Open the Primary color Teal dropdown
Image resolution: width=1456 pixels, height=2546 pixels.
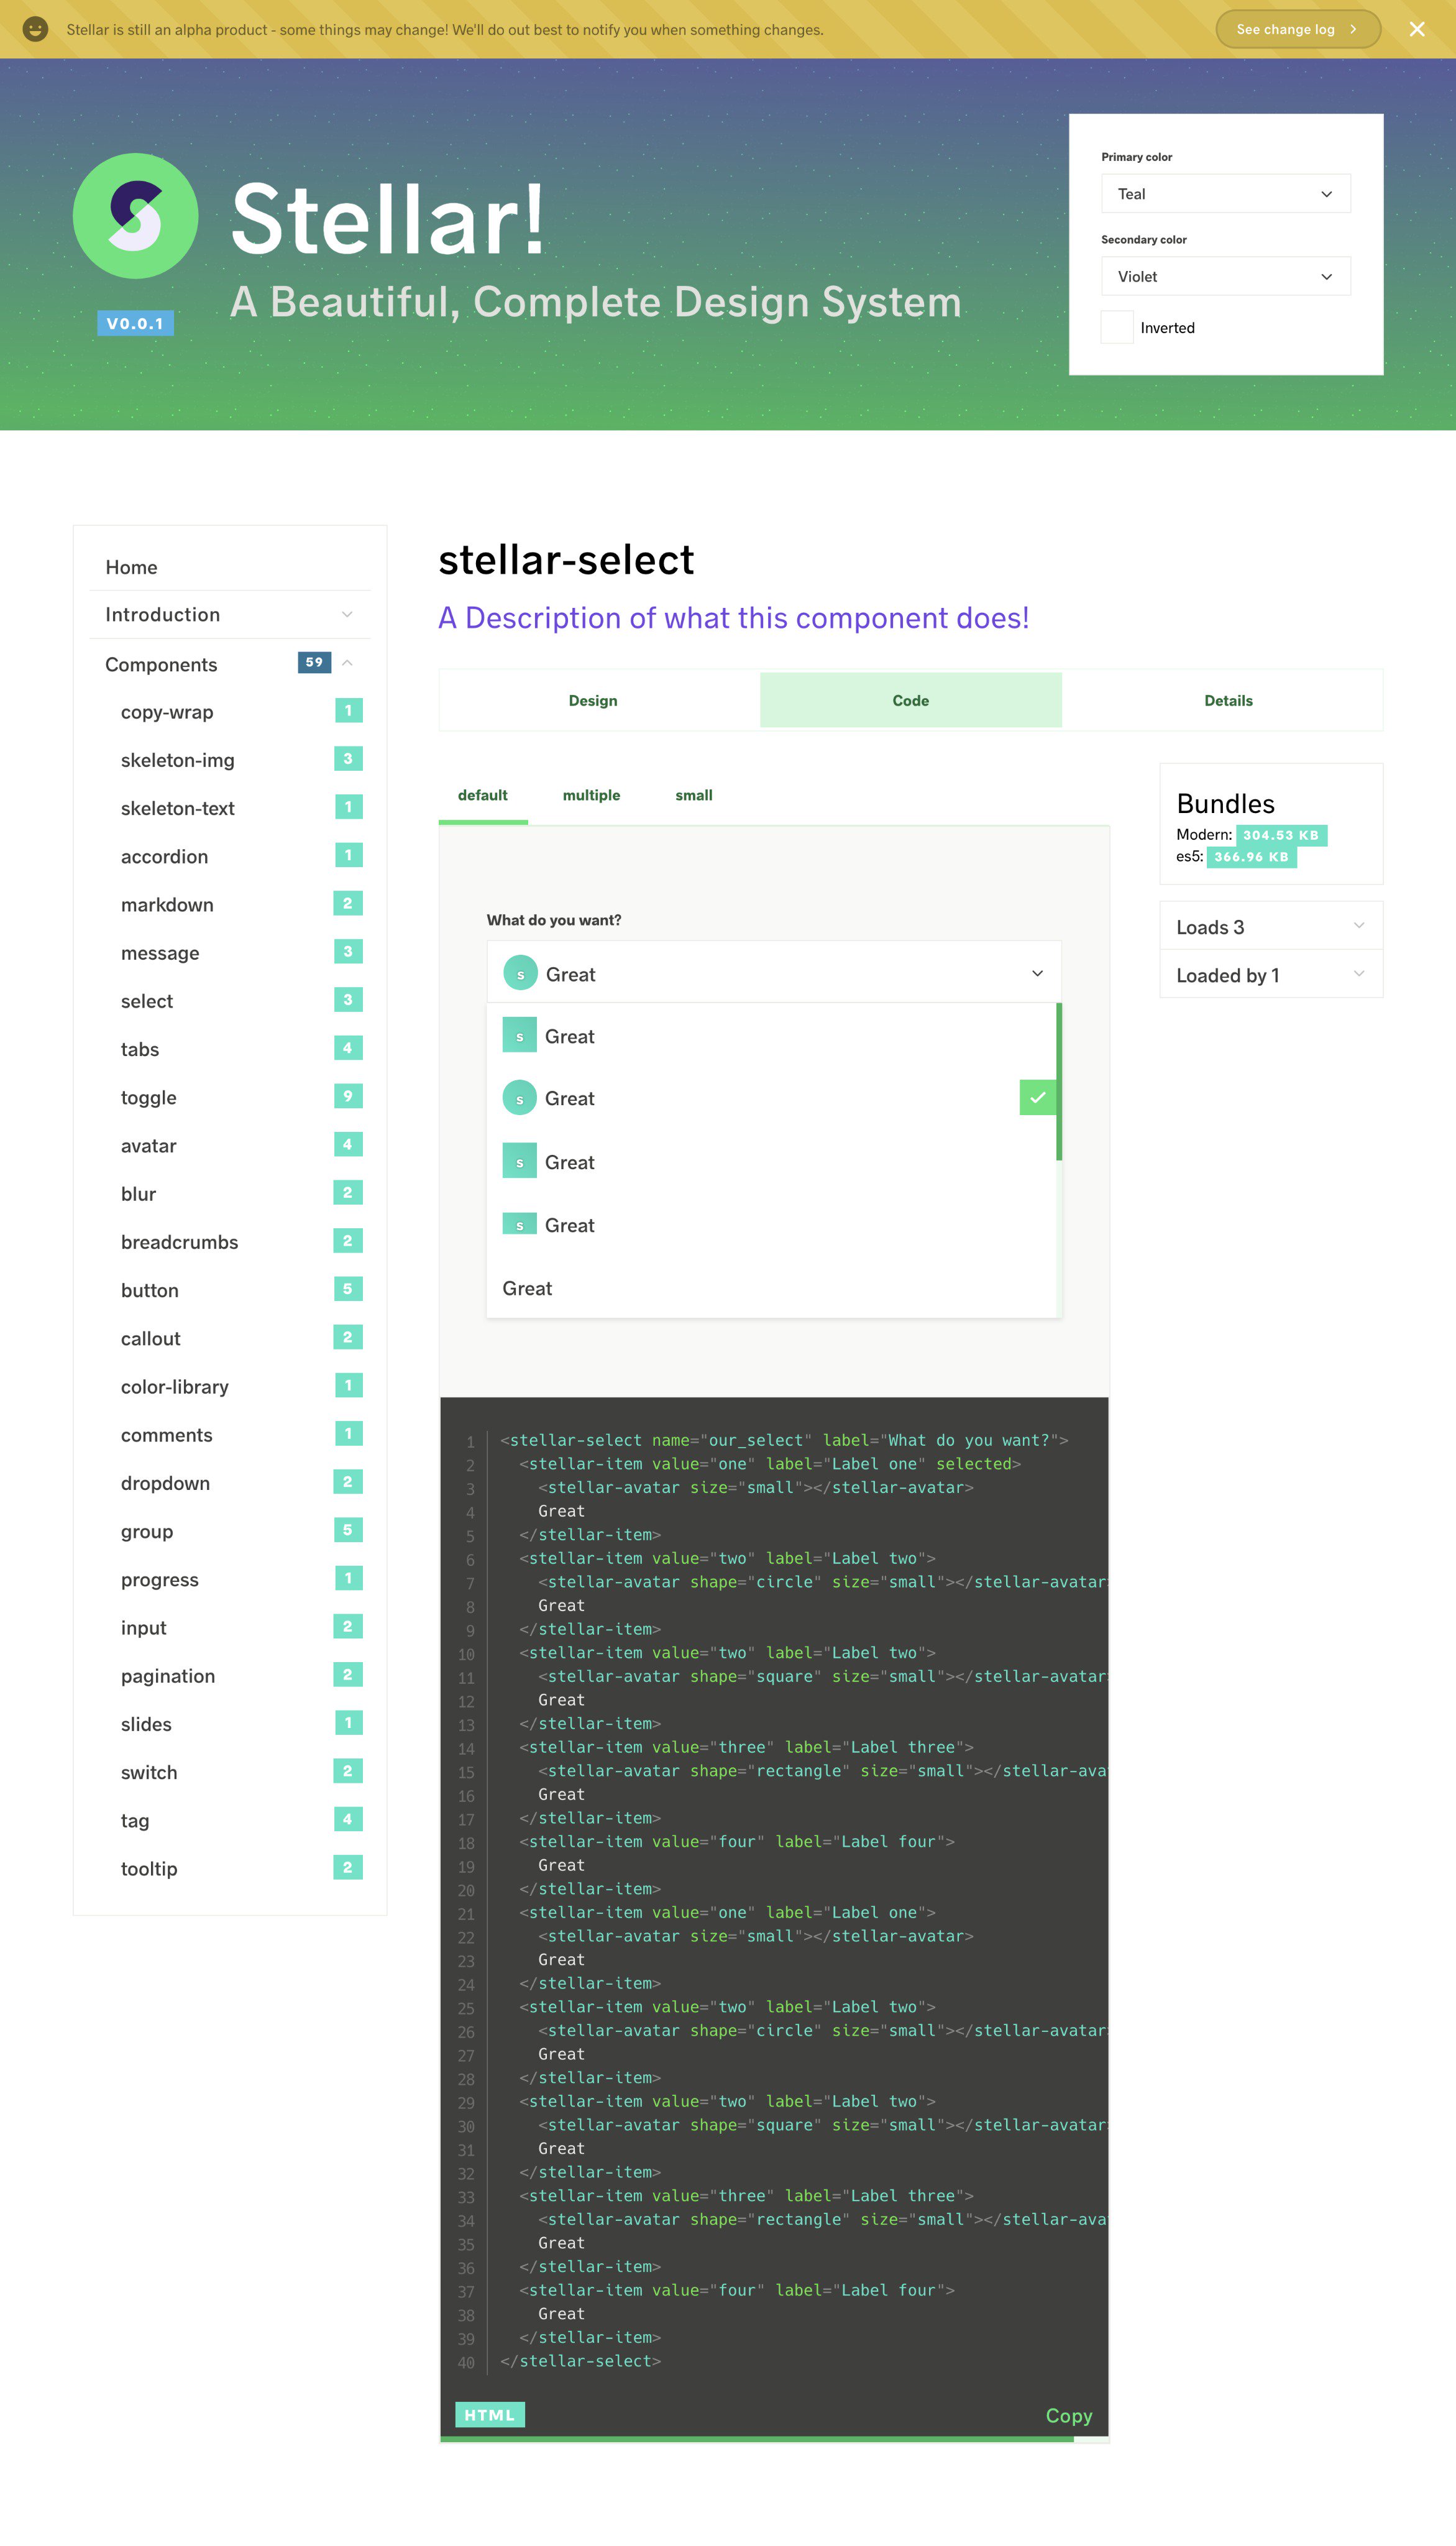[1225, 194]
